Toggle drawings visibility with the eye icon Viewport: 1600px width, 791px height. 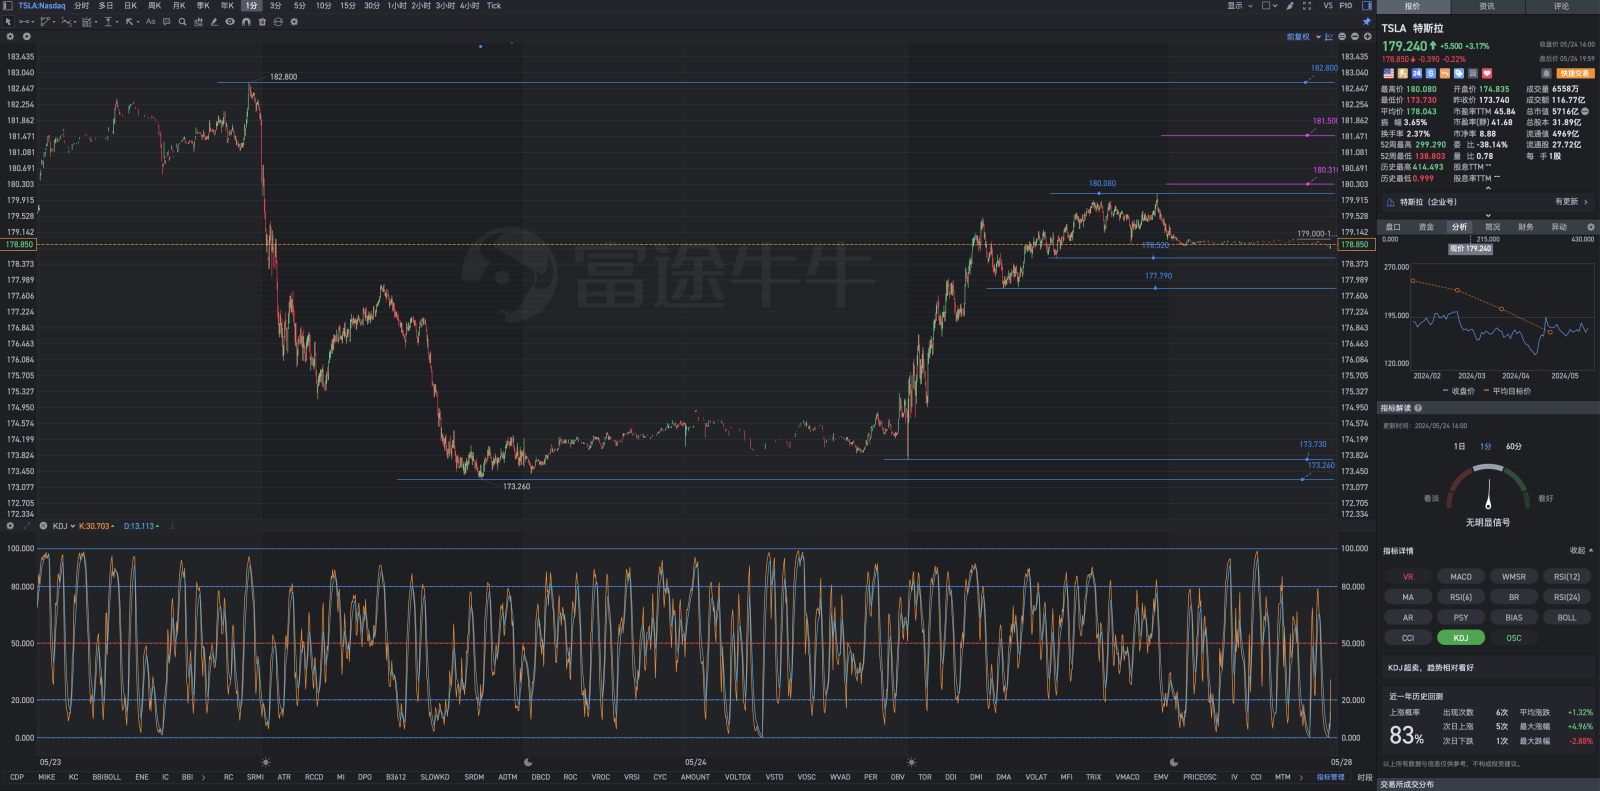[x=230, y=21]
